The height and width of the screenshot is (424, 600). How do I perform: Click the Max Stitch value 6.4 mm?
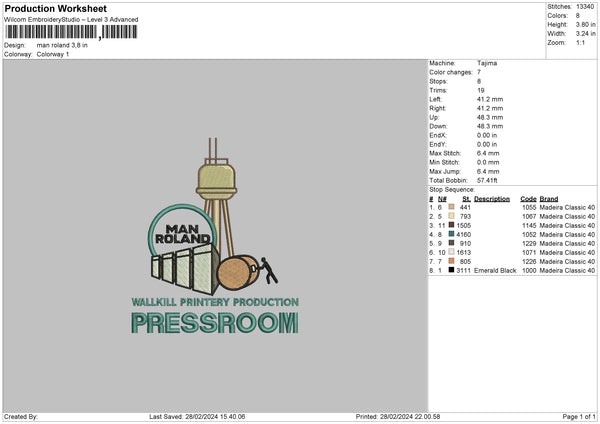click(488, 153)
